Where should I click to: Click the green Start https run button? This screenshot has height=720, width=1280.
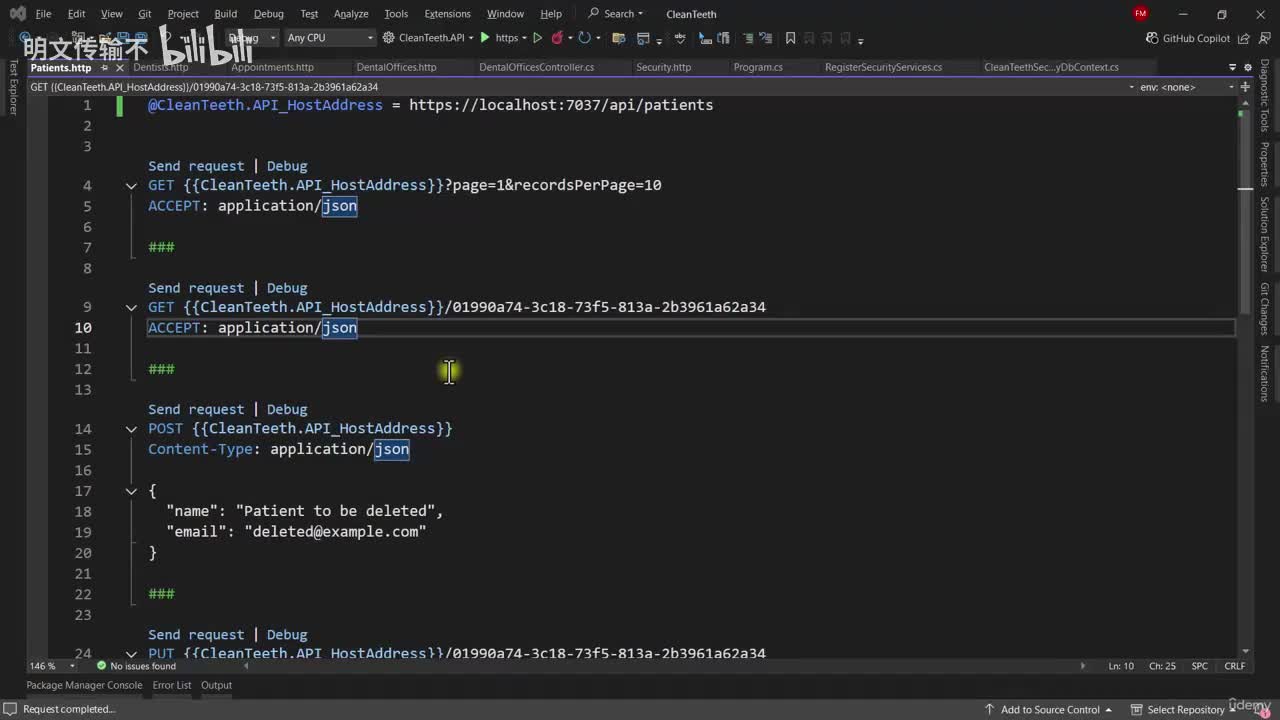[x=485, y=38]
